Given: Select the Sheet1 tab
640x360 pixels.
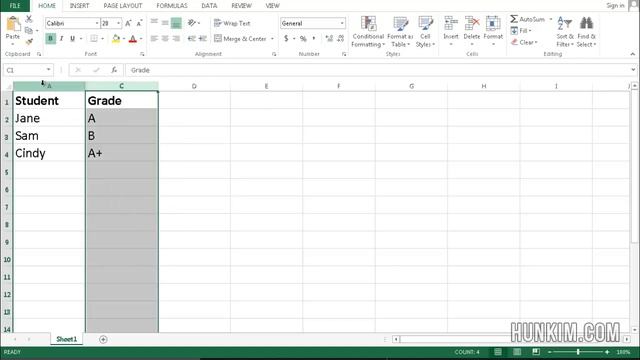Looking at the screenshot, I should [67, 339].
